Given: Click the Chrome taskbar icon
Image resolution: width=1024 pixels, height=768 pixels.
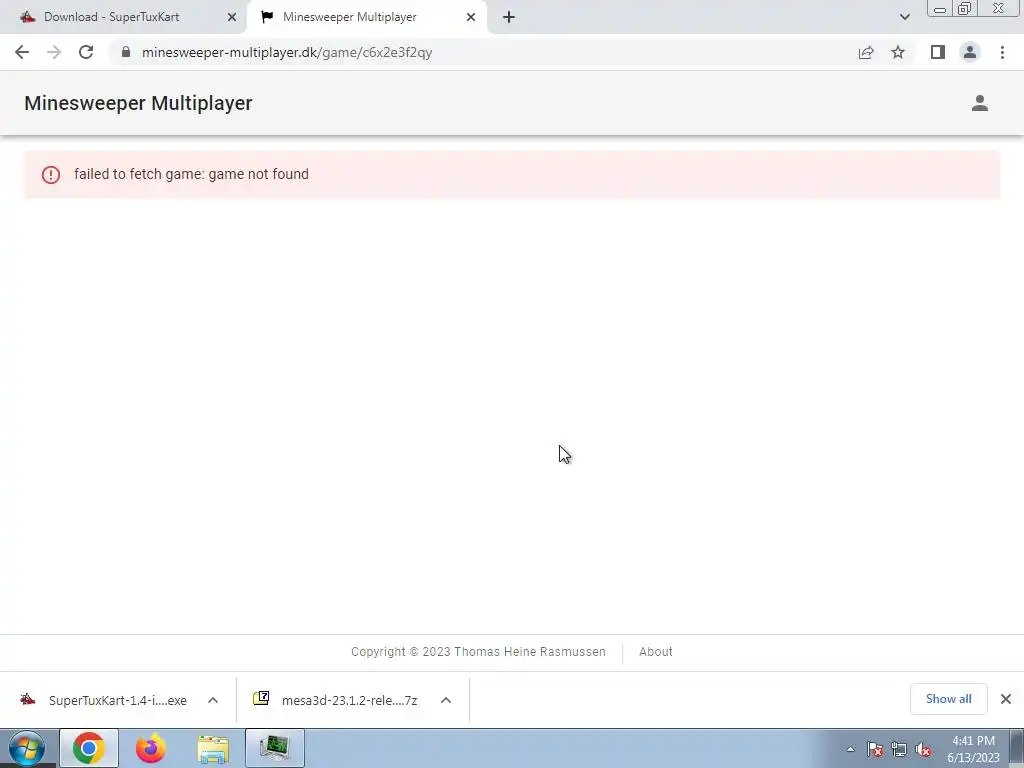Looking at the screenshot, I should (89, 748).
